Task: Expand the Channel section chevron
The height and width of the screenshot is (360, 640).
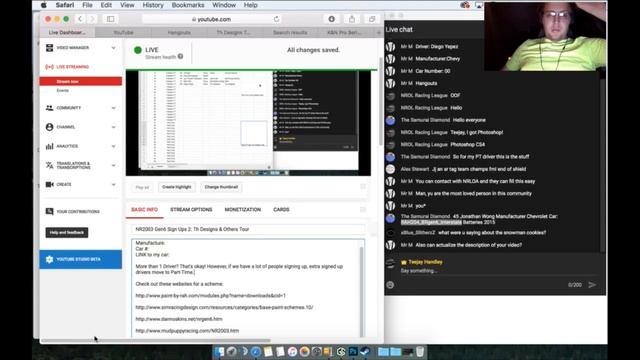Action: (x=113, y=127)
